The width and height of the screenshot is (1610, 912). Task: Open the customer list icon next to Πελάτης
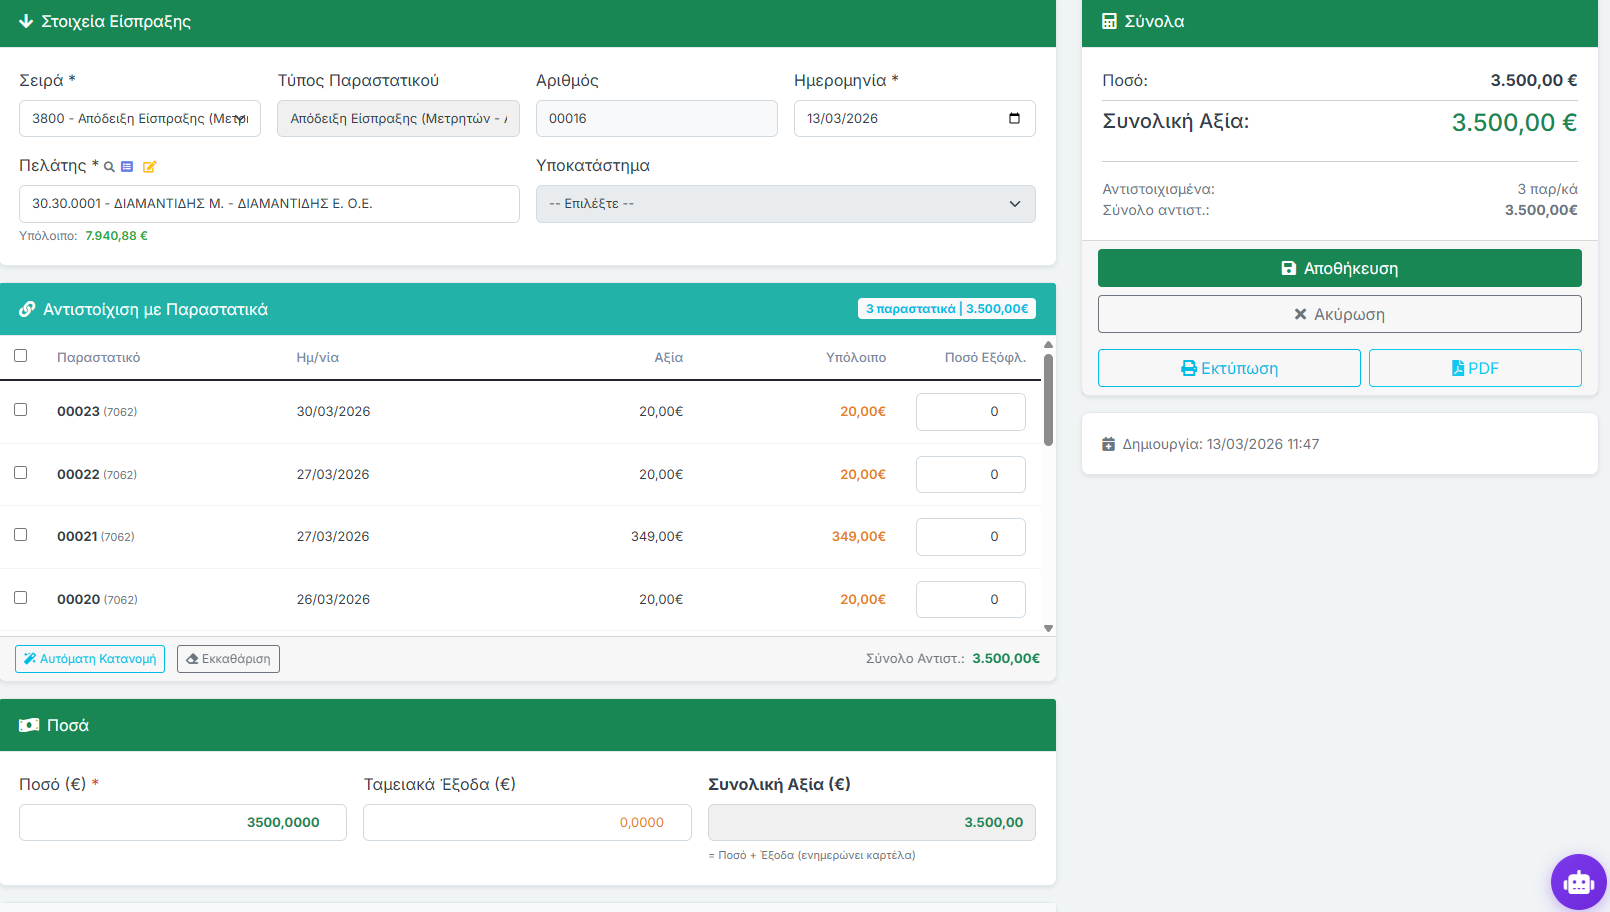(x=127, y=167)
